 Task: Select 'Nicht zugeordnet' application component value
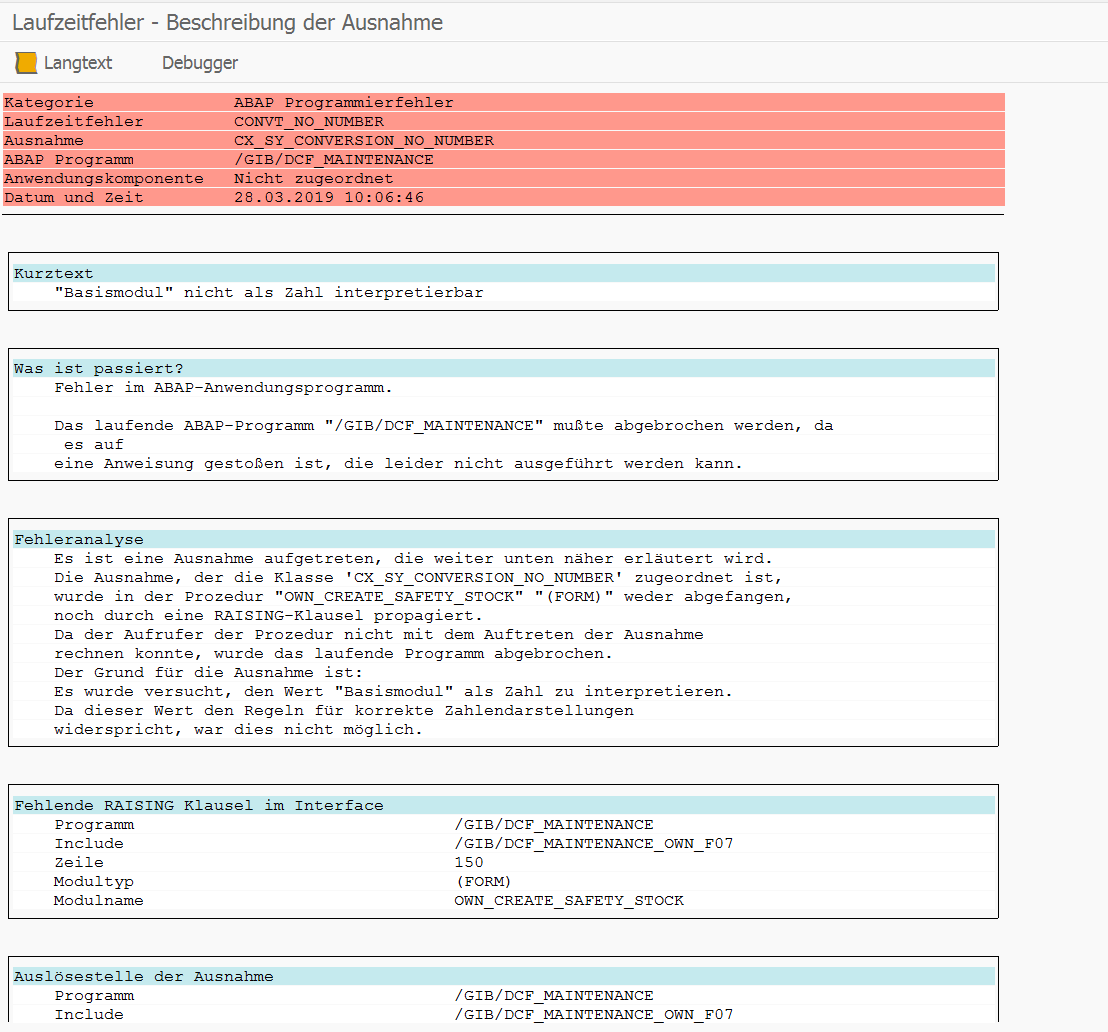pos(313,178)
